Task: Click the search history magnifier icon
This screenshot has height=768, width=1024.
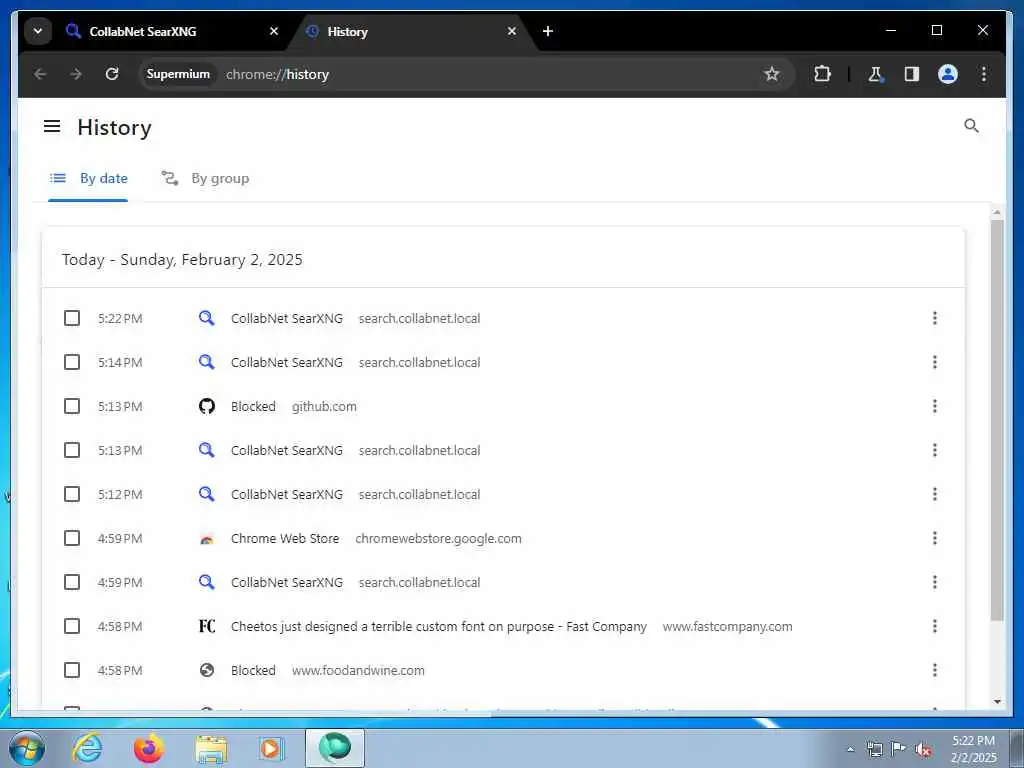Action: 971,125
